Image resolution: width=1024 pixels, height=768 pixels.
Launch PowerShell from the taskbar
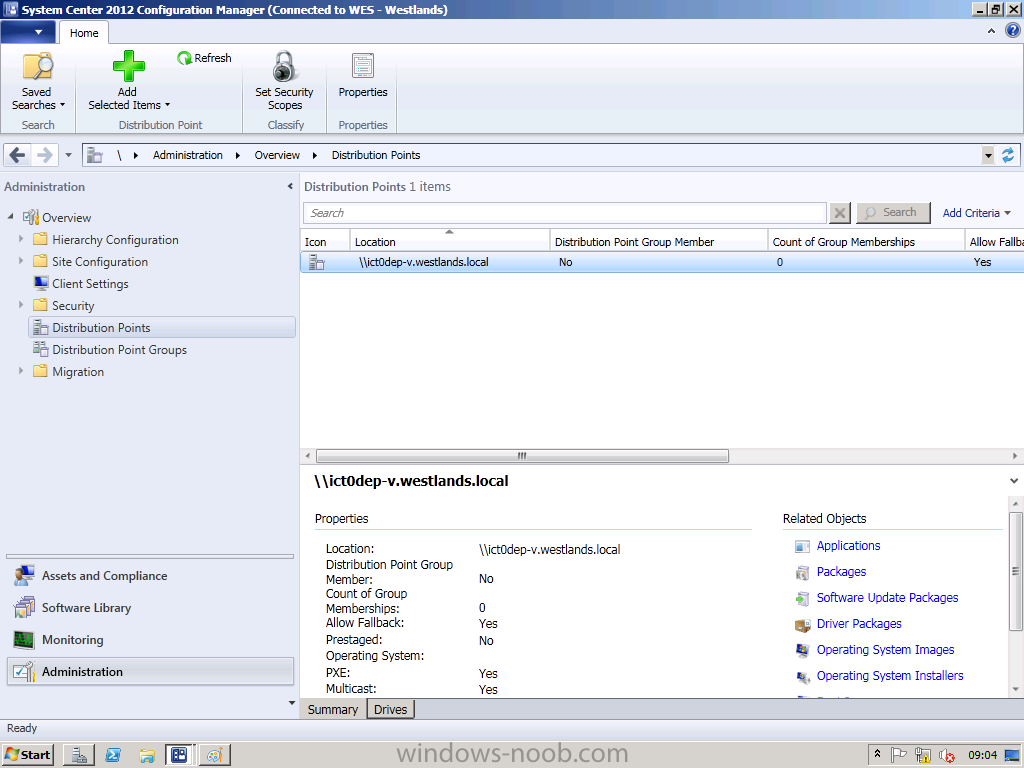(x=113, y=756)
